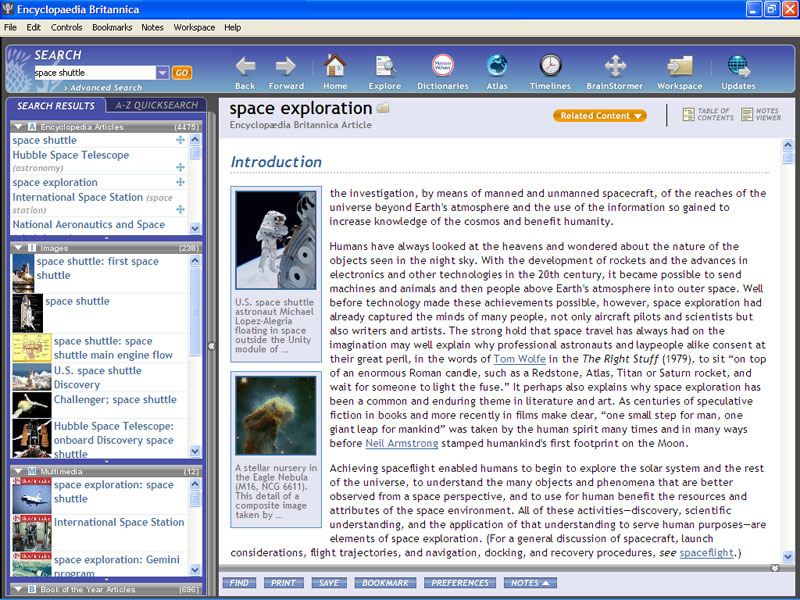The width and height of the screenshot is (800, 600).
Task: Go to the Home screen
Action: (336, 66)
